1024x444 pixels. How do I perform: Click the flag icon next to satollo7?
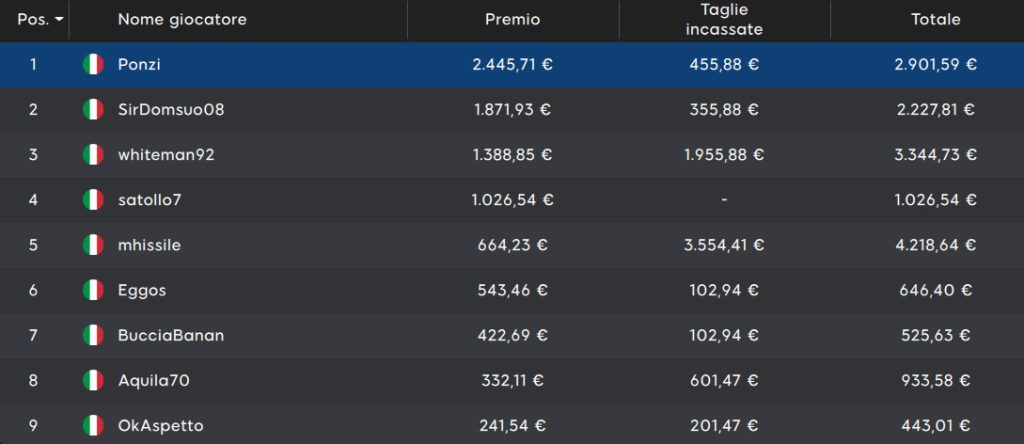click(93, 200)
